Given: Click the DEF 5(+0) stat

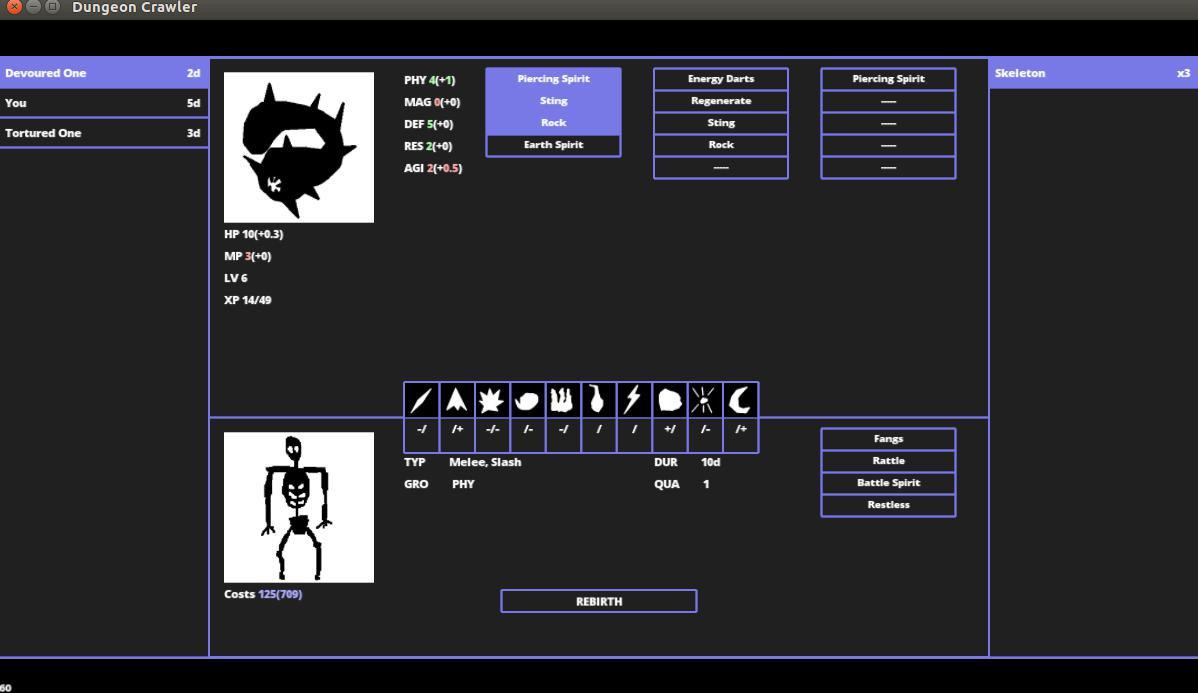Looking at the screenshot, I should pyautogui.click(x=429, y=125).
